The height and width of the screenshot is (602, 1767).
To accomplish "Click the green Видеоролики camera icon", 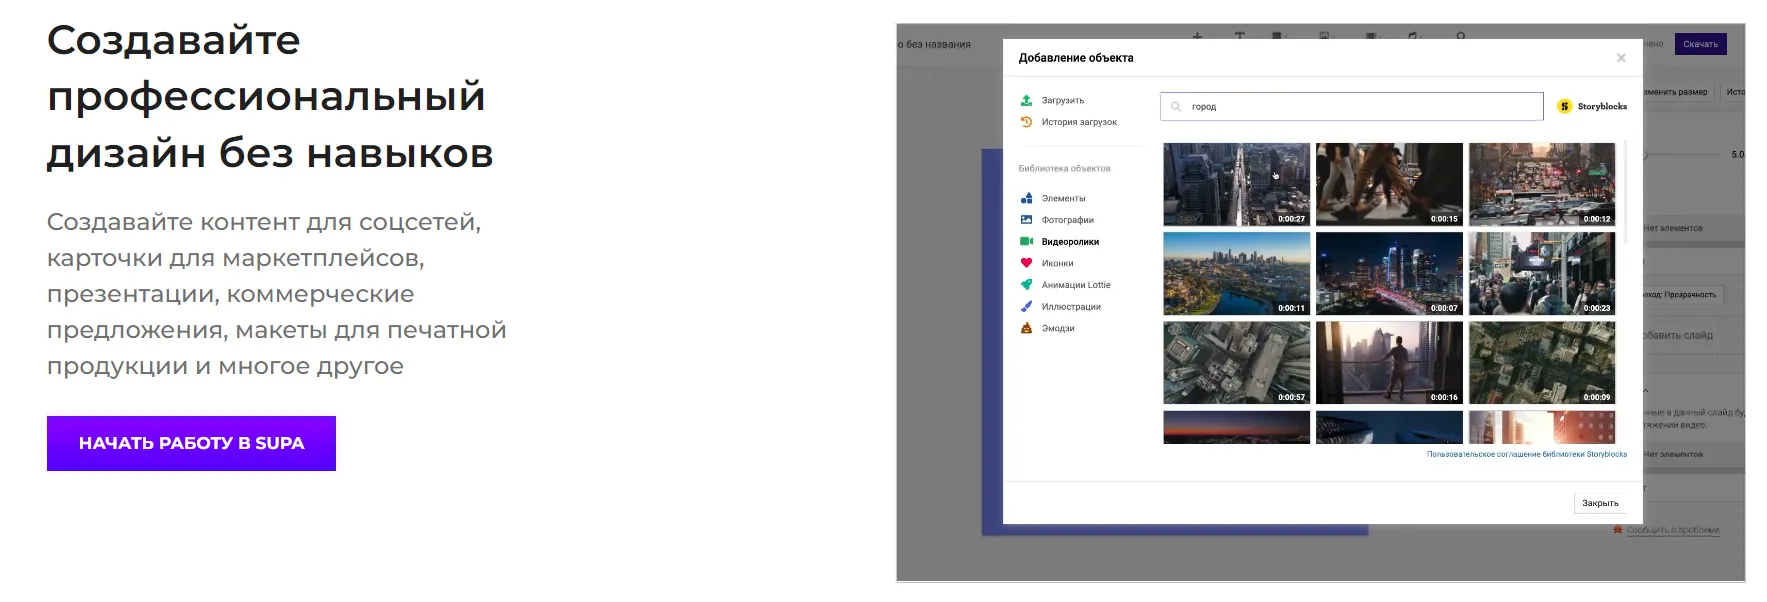I will [1026, 241].
